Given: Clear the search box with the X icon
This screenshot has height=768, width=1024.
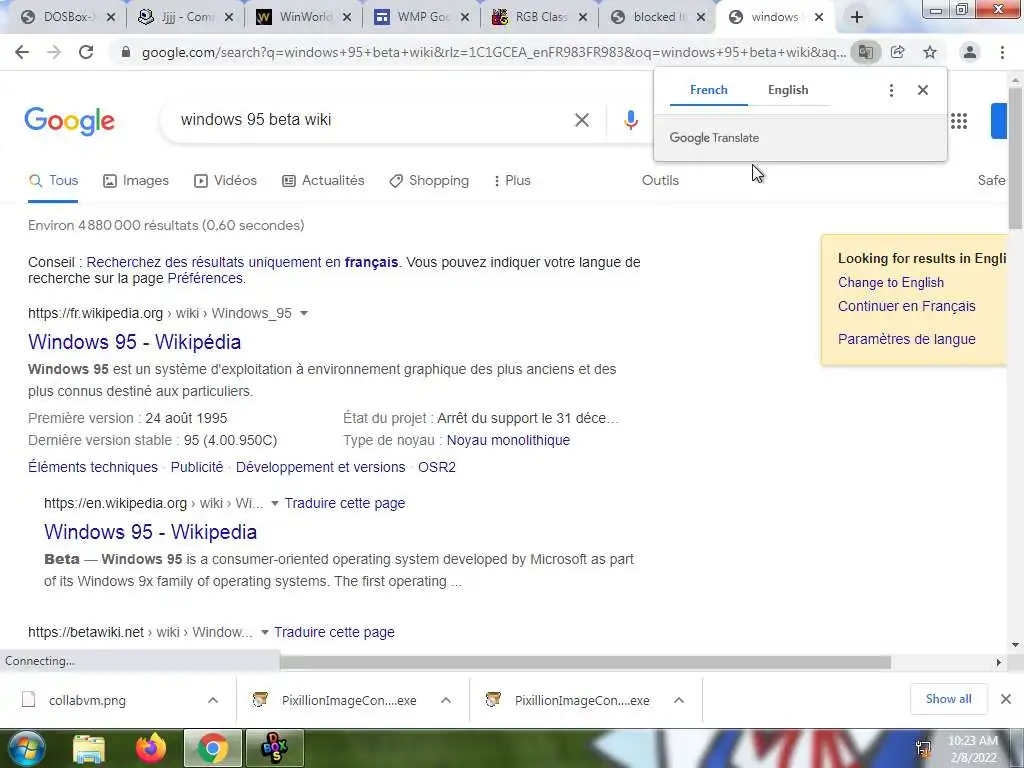Looking at the screenshot, I should click(x=582, y=120).
